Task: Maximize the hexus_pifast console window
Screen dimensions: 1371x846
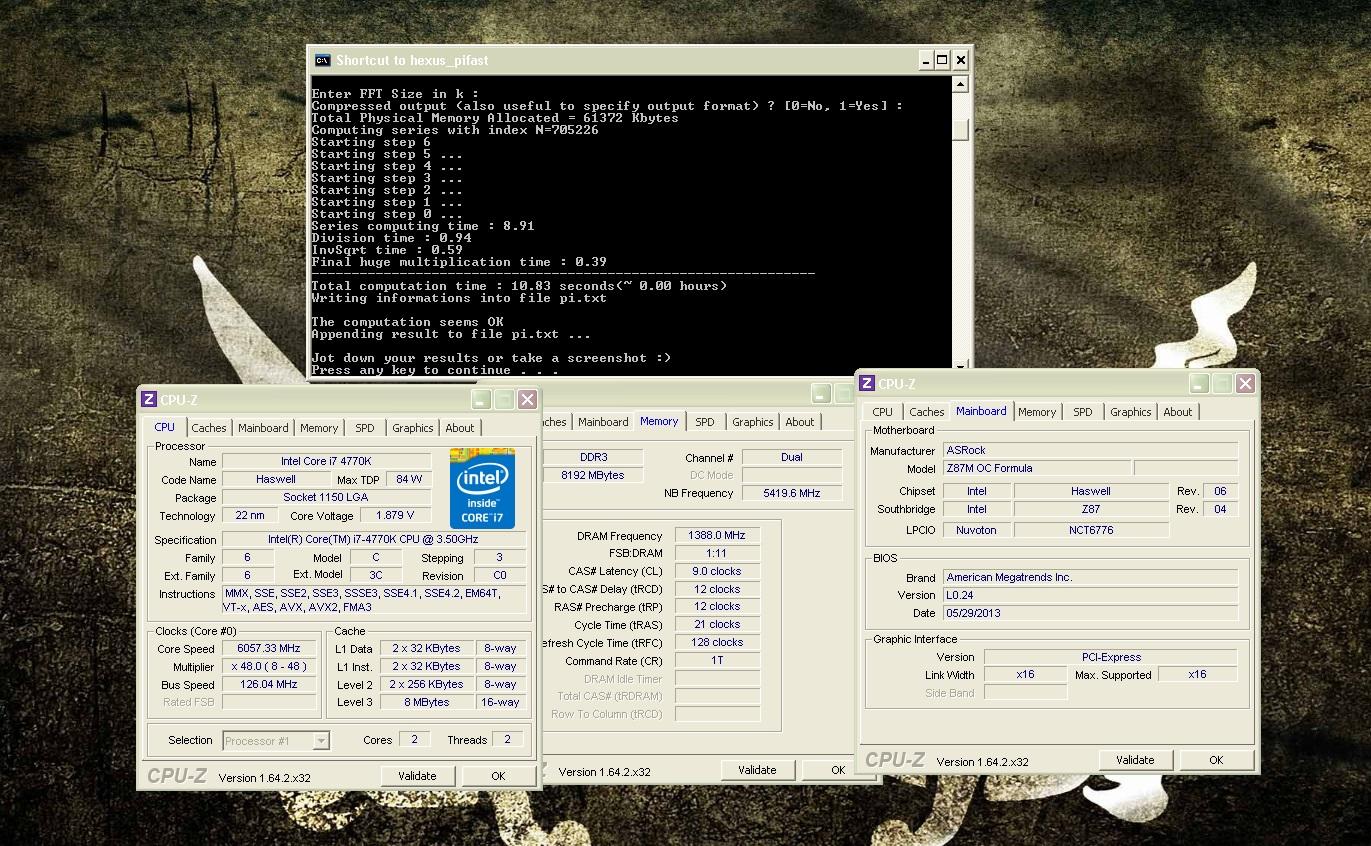Action: click(942, 60)
